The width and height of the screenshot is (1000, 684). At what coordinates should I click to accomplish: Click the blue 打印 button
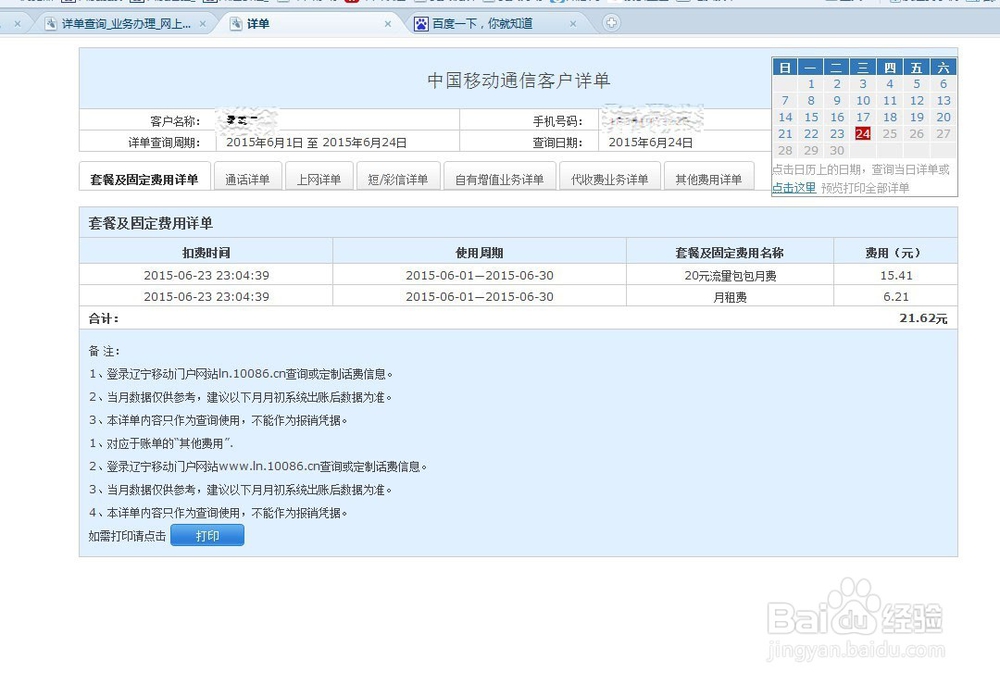click(x=207, y=535)
